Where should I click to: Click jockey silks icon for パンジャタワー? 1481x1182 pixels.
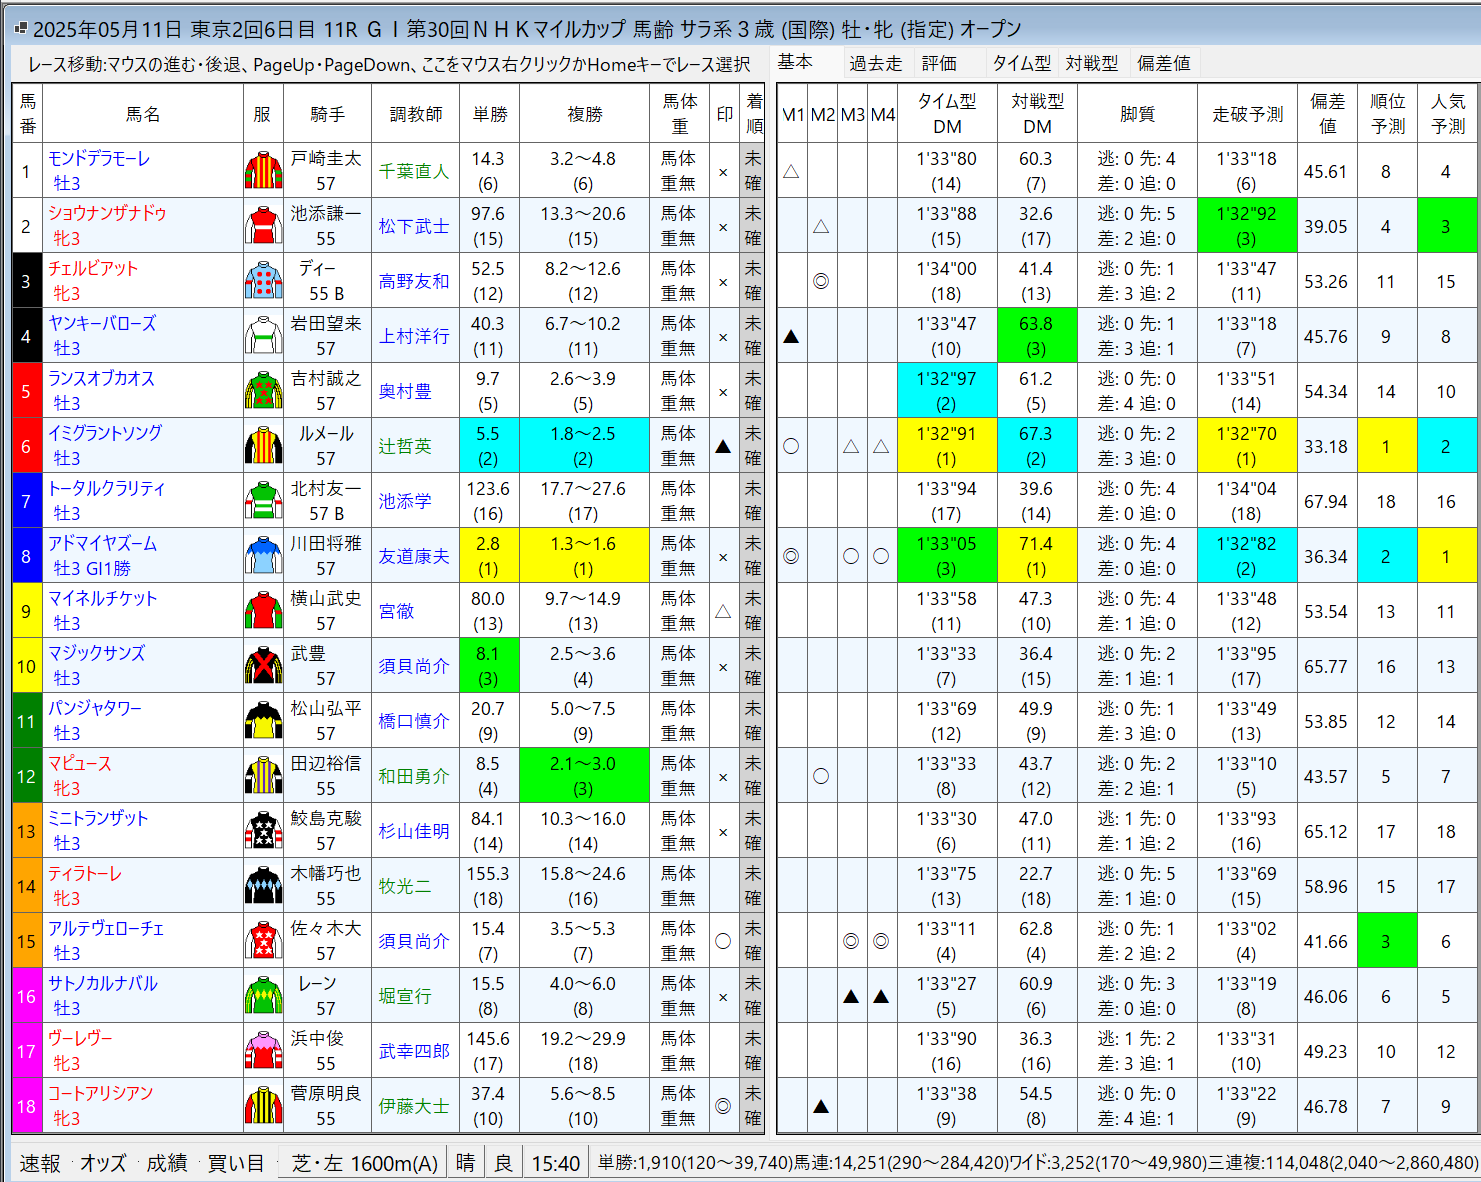coord(263,721)
